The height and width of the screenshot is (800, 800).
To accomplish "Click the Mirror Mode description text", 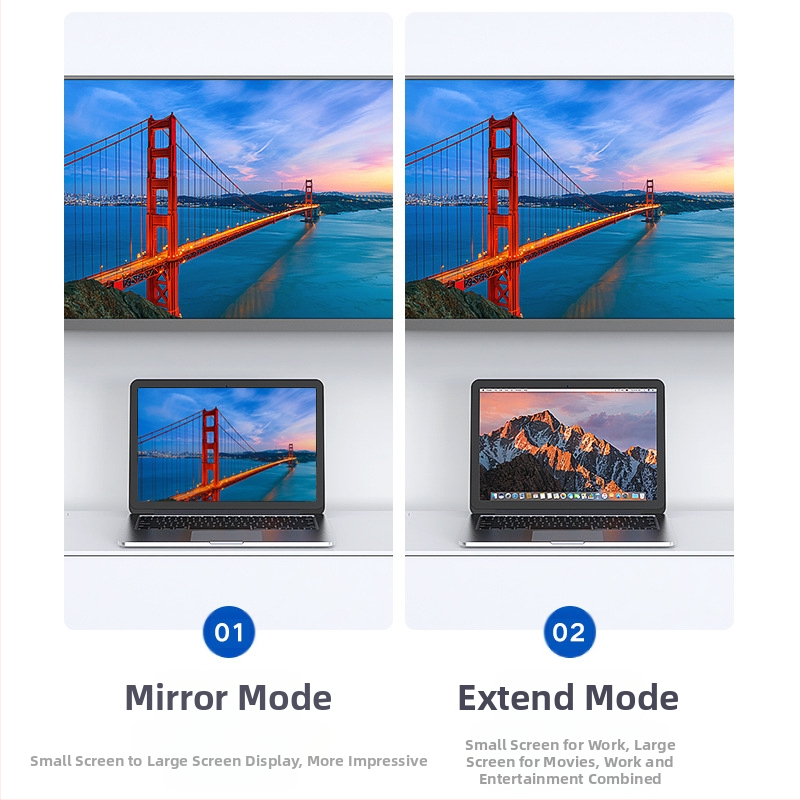I will [x=229, y=761].
